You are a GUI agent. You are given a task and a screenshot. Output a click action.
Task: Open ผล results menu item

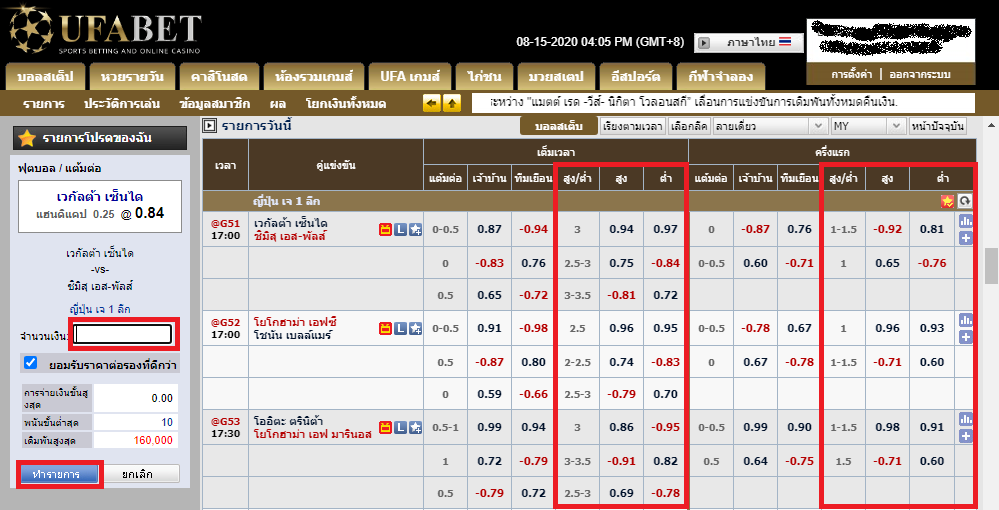[278, 104]
